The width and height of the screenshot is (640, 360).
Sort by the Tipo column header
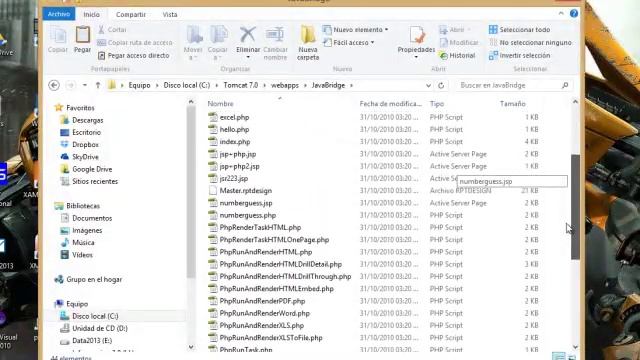click(x=437, y=104)
